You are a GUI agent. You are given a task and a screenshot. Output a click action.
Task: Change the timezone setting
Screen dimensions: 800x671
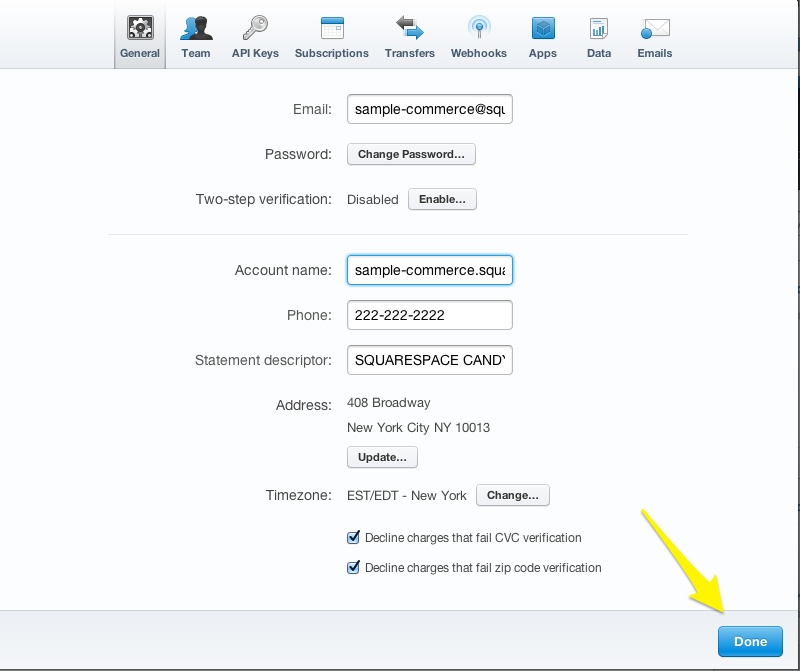coord(512,495)
